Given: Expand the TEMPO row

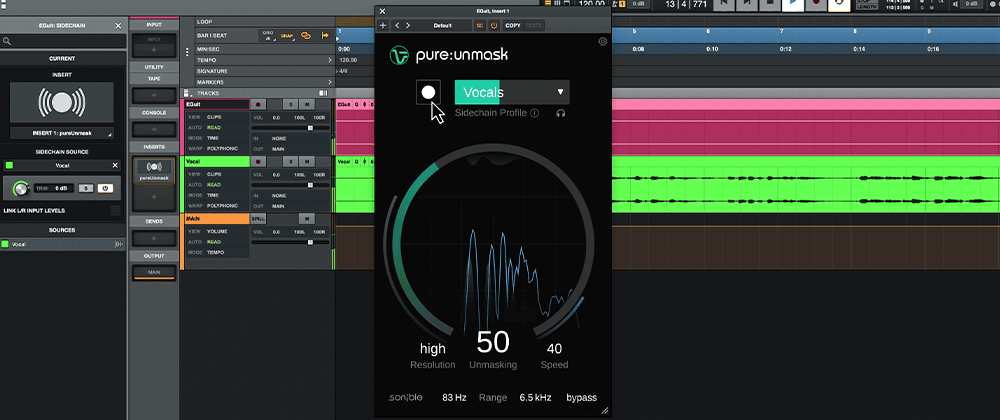Looking at the screenshot, I should click(330, 60).
